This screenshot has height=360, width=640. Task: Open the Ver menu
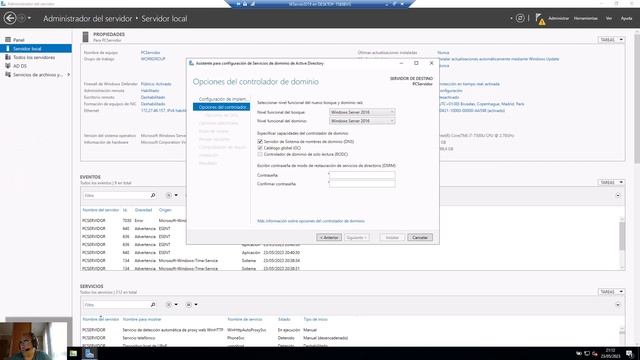pyautogui.click(x=609, y=18)
